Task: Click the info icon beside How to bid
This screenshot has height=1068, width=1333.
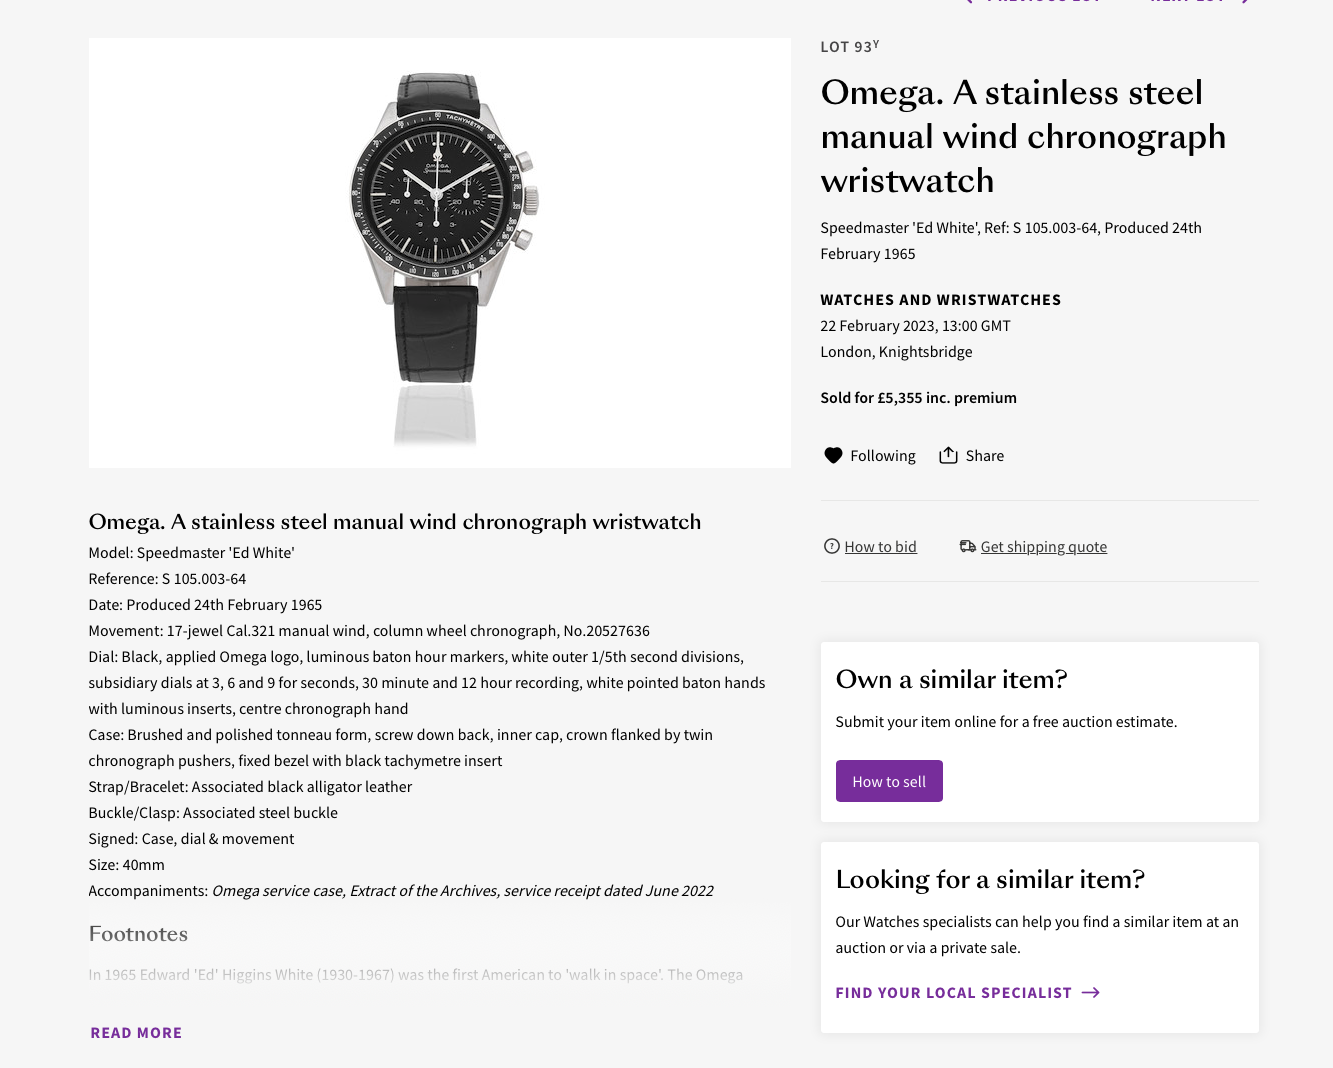Action: pos(831,546)
